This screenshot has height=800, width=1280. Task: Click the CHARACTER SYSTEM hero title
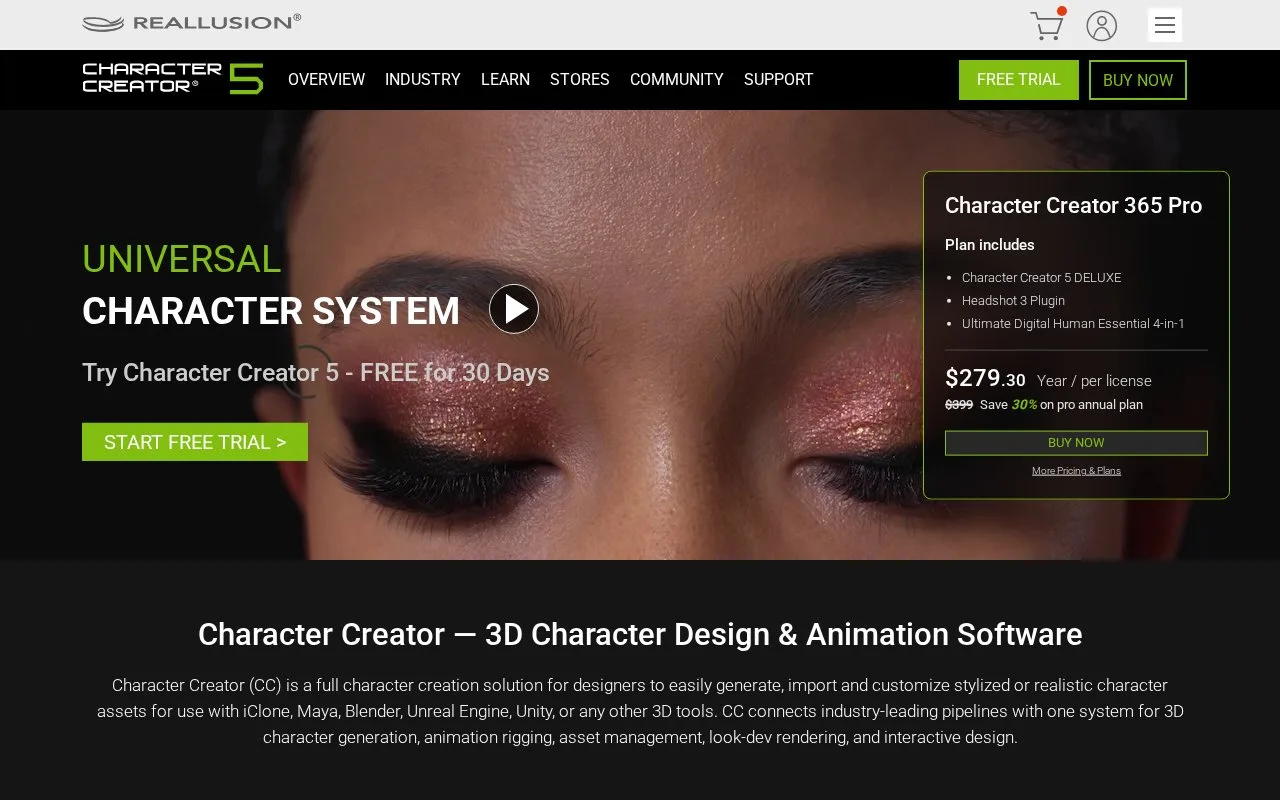click(271, 311)
